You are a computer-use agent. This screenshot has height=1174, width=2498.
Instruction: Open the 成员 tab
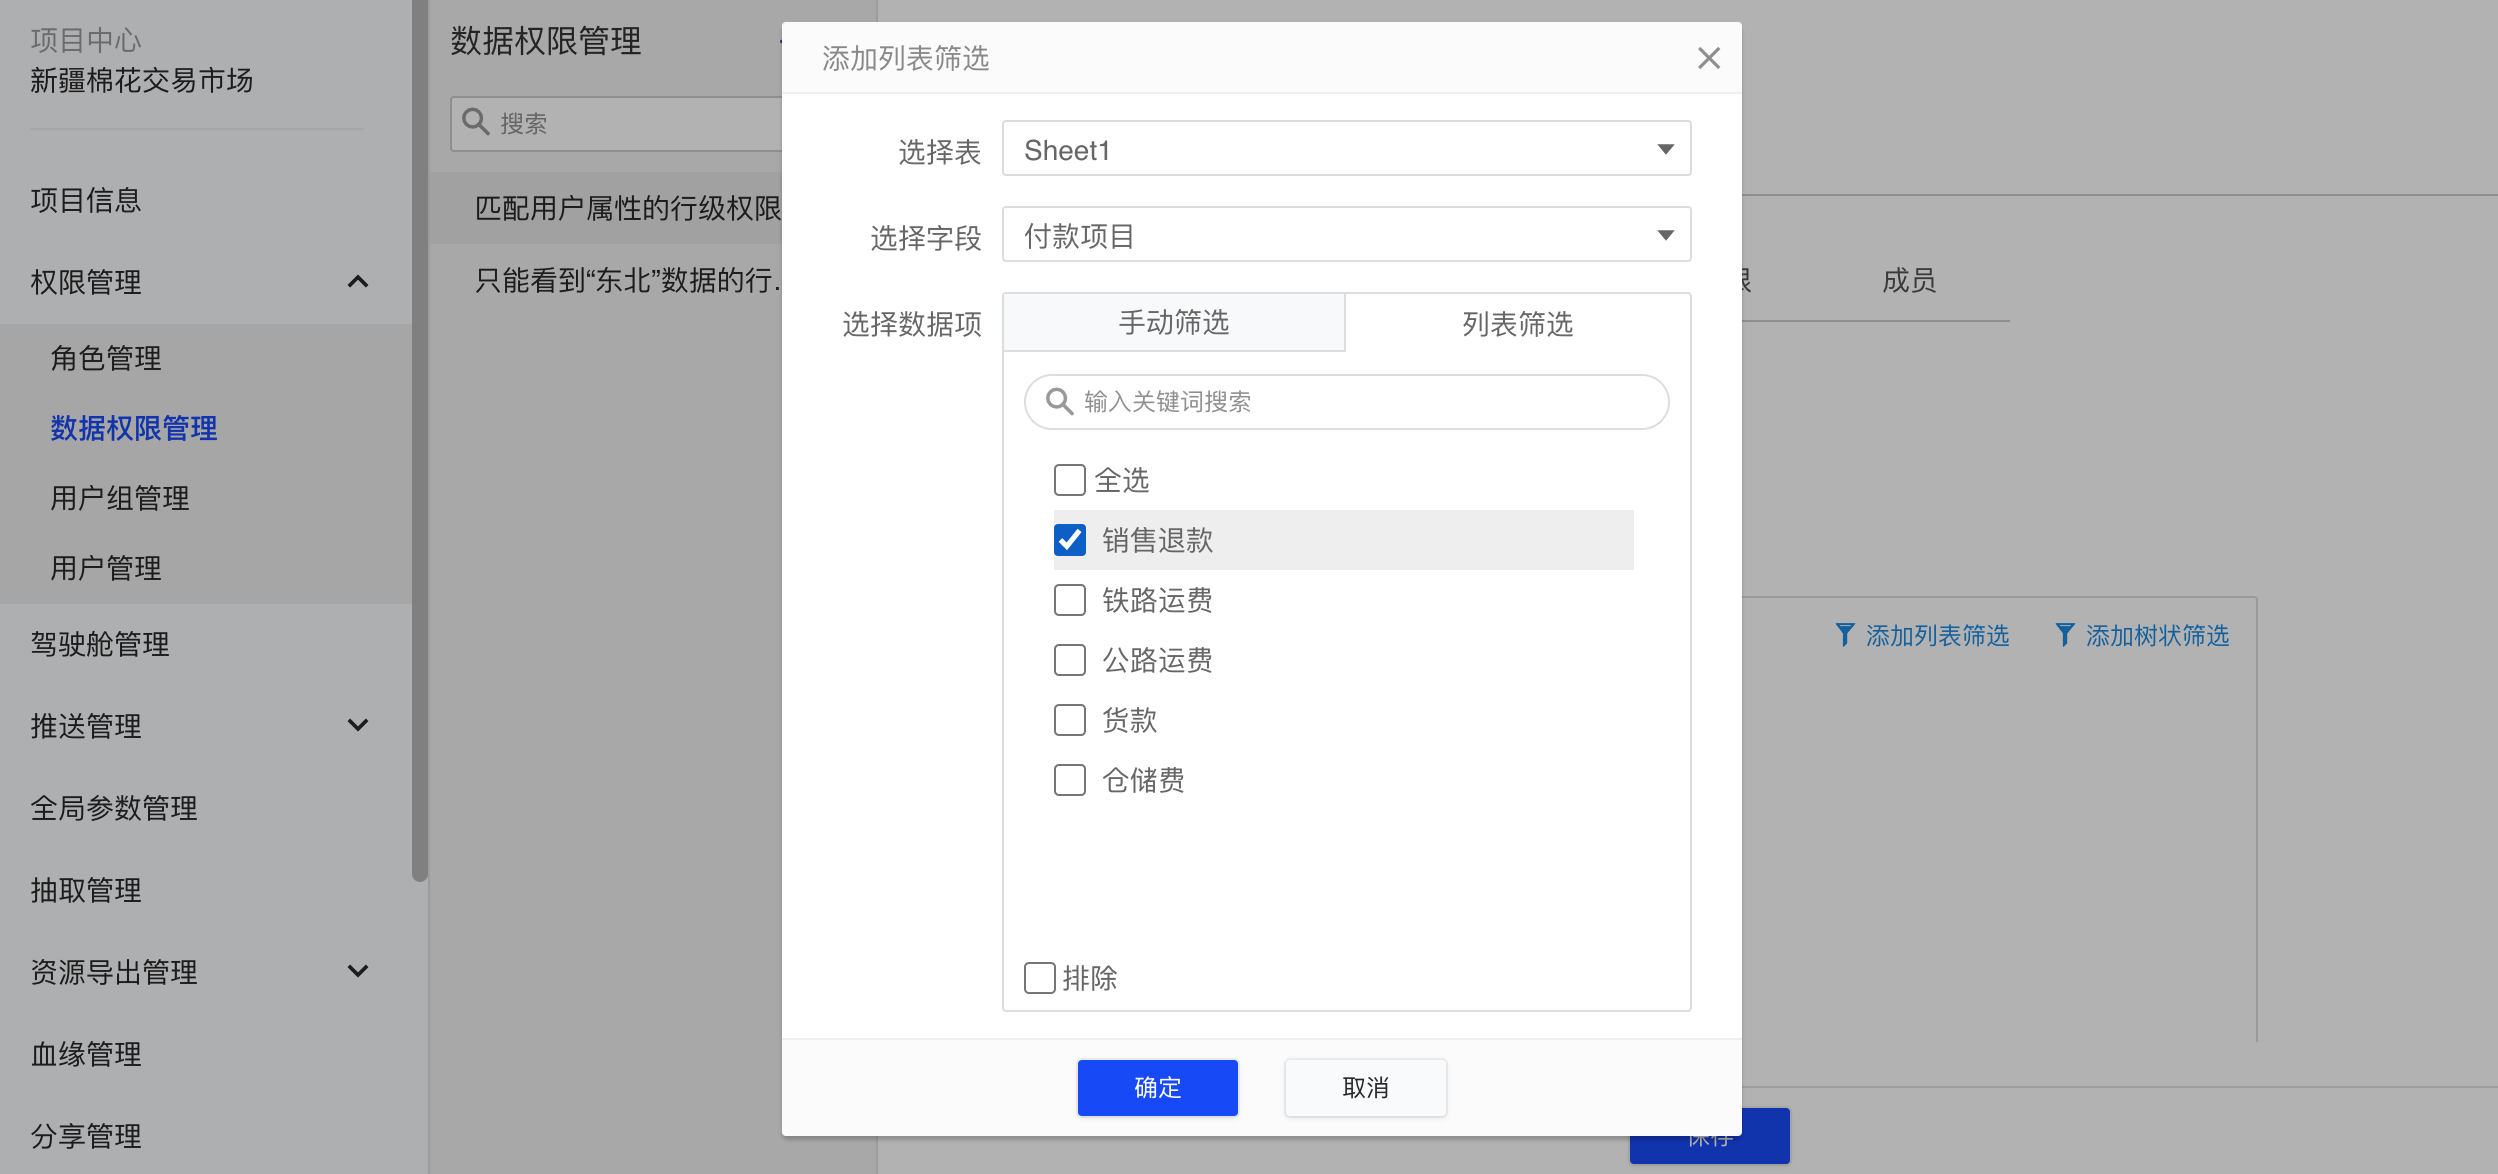click(1909, 280)
